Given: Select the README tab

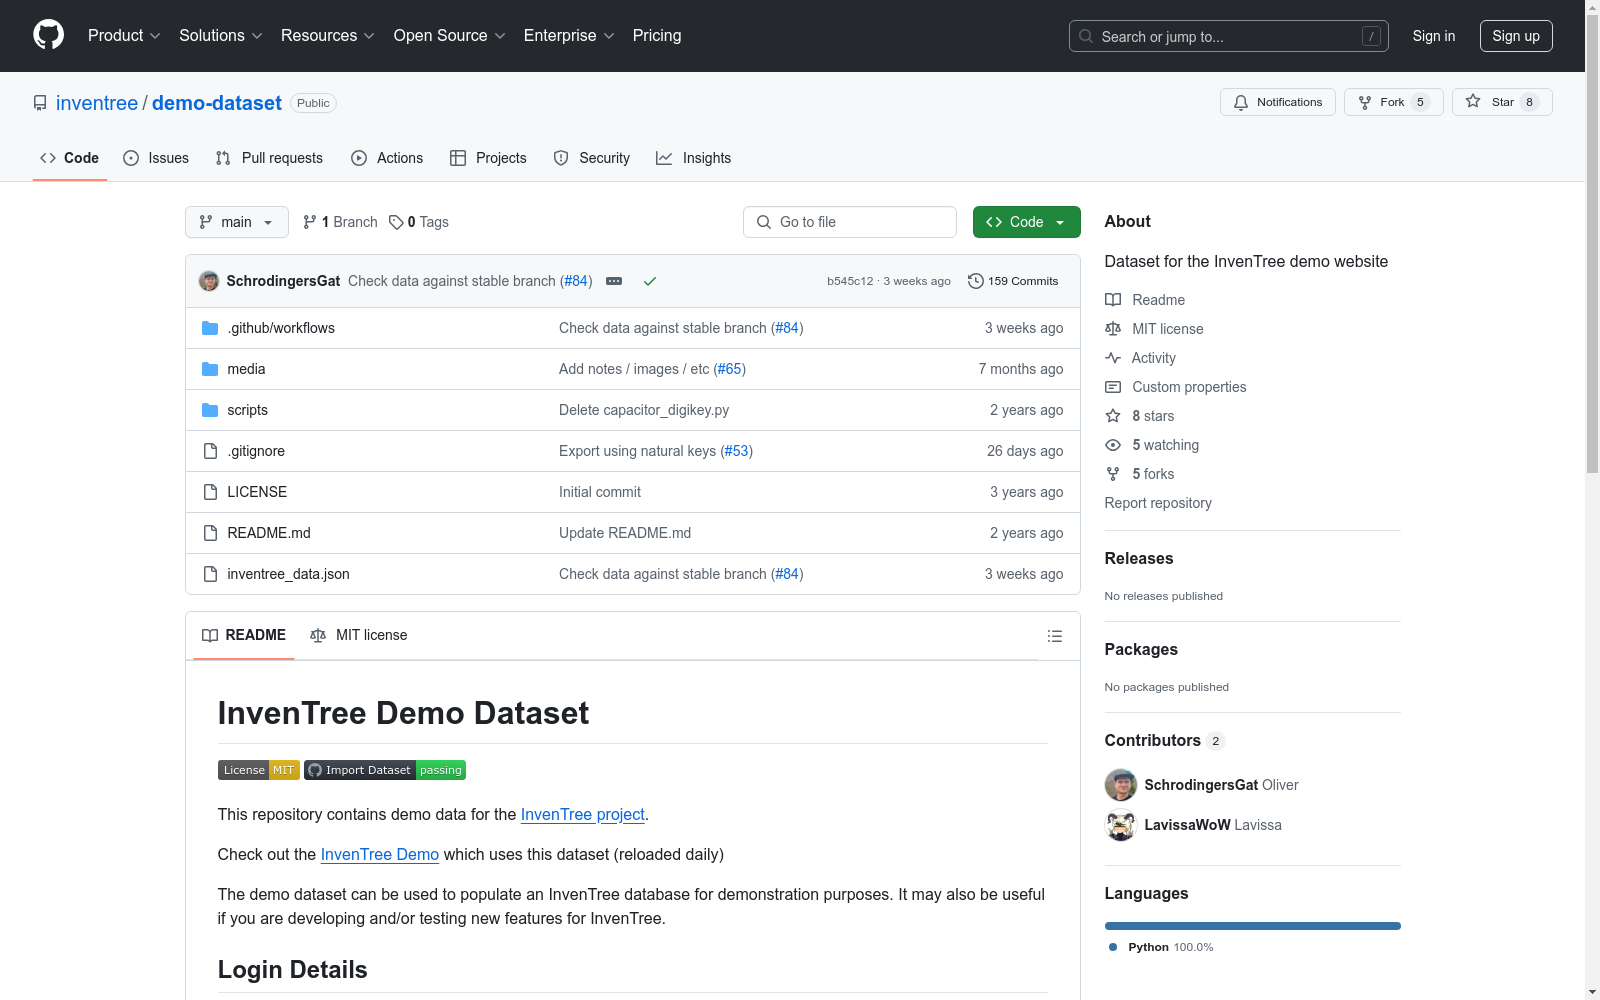Looking at the screenshot, I should [244, 635].
